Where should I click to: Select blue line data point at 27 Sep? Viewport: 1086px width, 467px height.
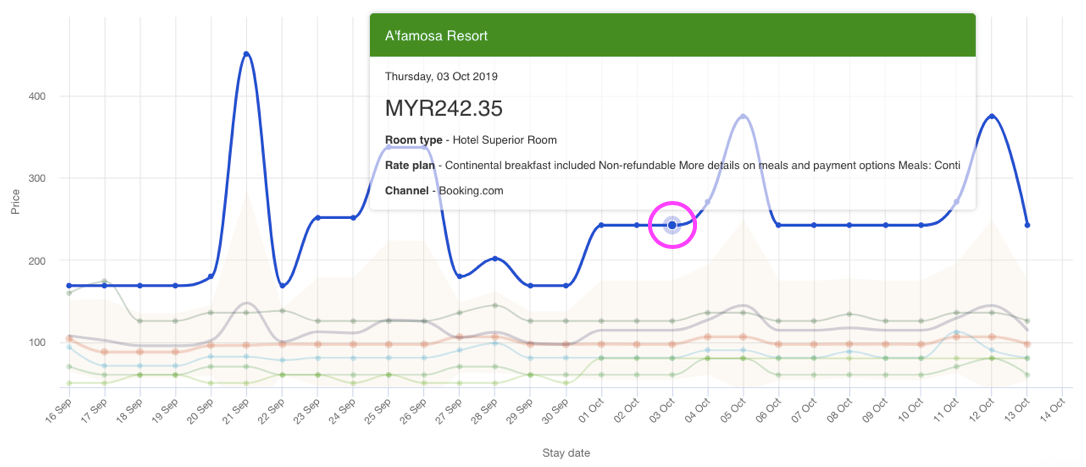(459, 276)
